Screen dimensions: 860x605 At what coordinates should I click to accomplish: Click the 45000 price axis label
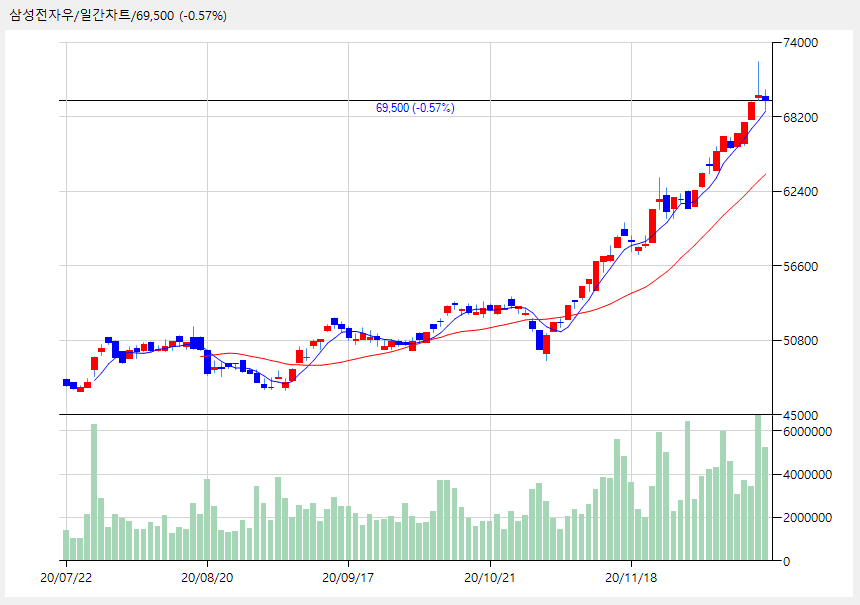click(x=801, y=416)
